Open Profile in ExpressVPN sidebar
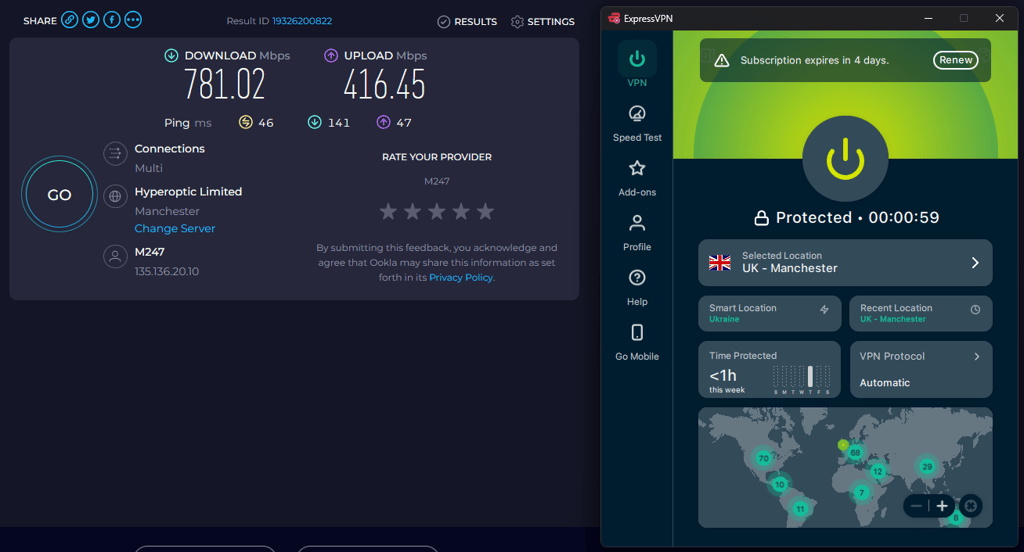Viewport: 1024px width, 552px height. 637,233
